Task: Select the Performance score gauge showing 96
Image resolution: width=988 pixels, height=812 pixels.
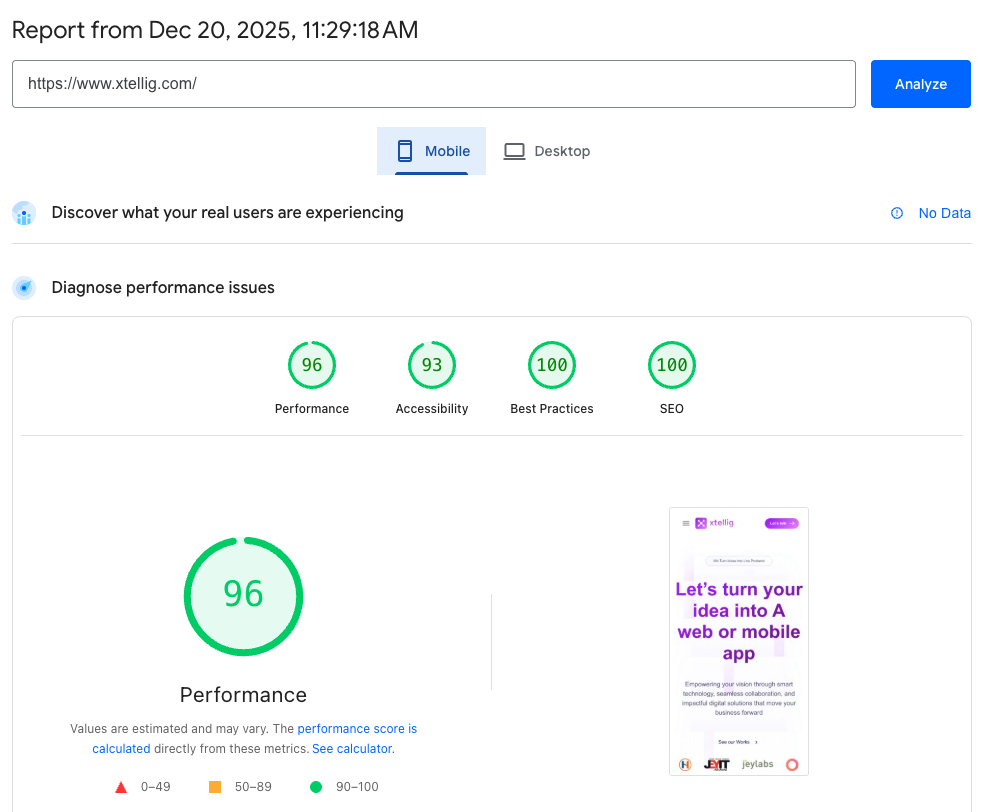Action: tap(311, 365)
